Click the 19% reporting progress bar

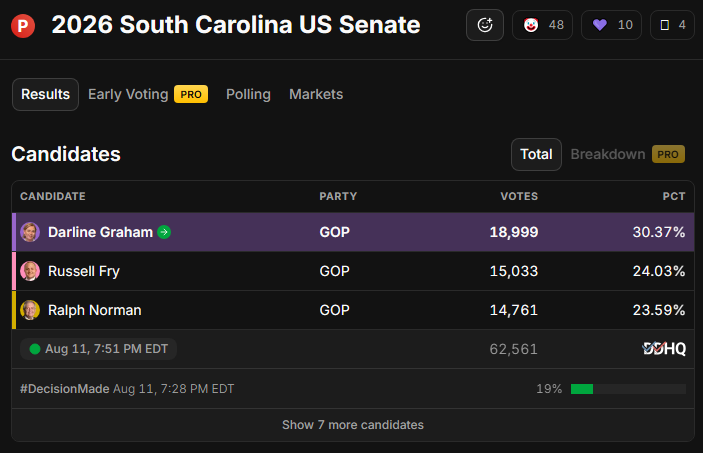pos(628,389)
